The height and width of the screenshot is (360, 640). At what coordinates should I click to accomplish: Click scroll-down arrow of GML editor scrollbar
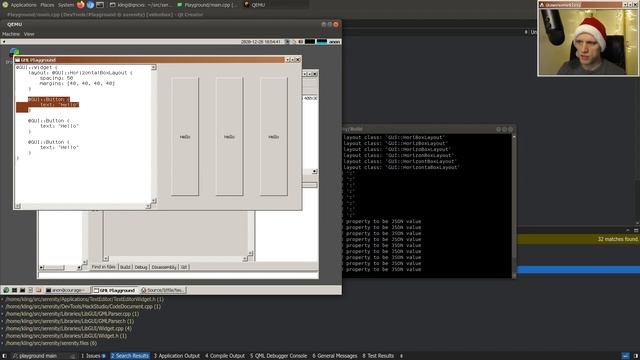click(153, 201)
